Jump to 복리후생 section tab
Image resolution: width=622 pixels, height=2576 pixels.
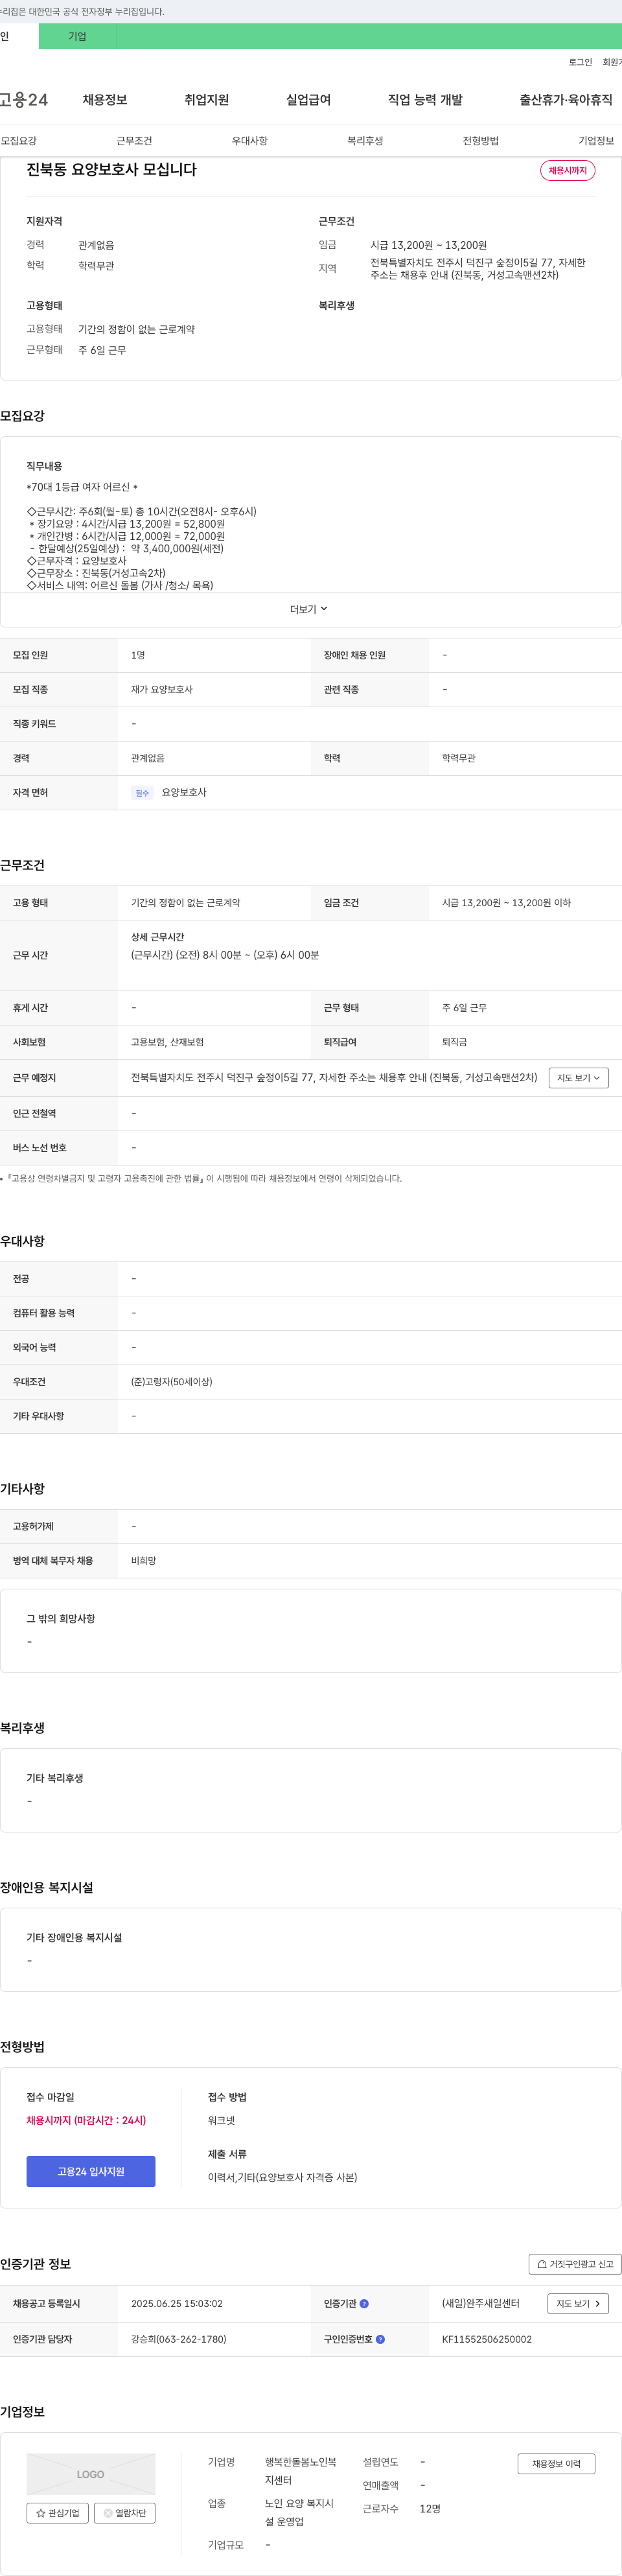[x=365, y=141]
